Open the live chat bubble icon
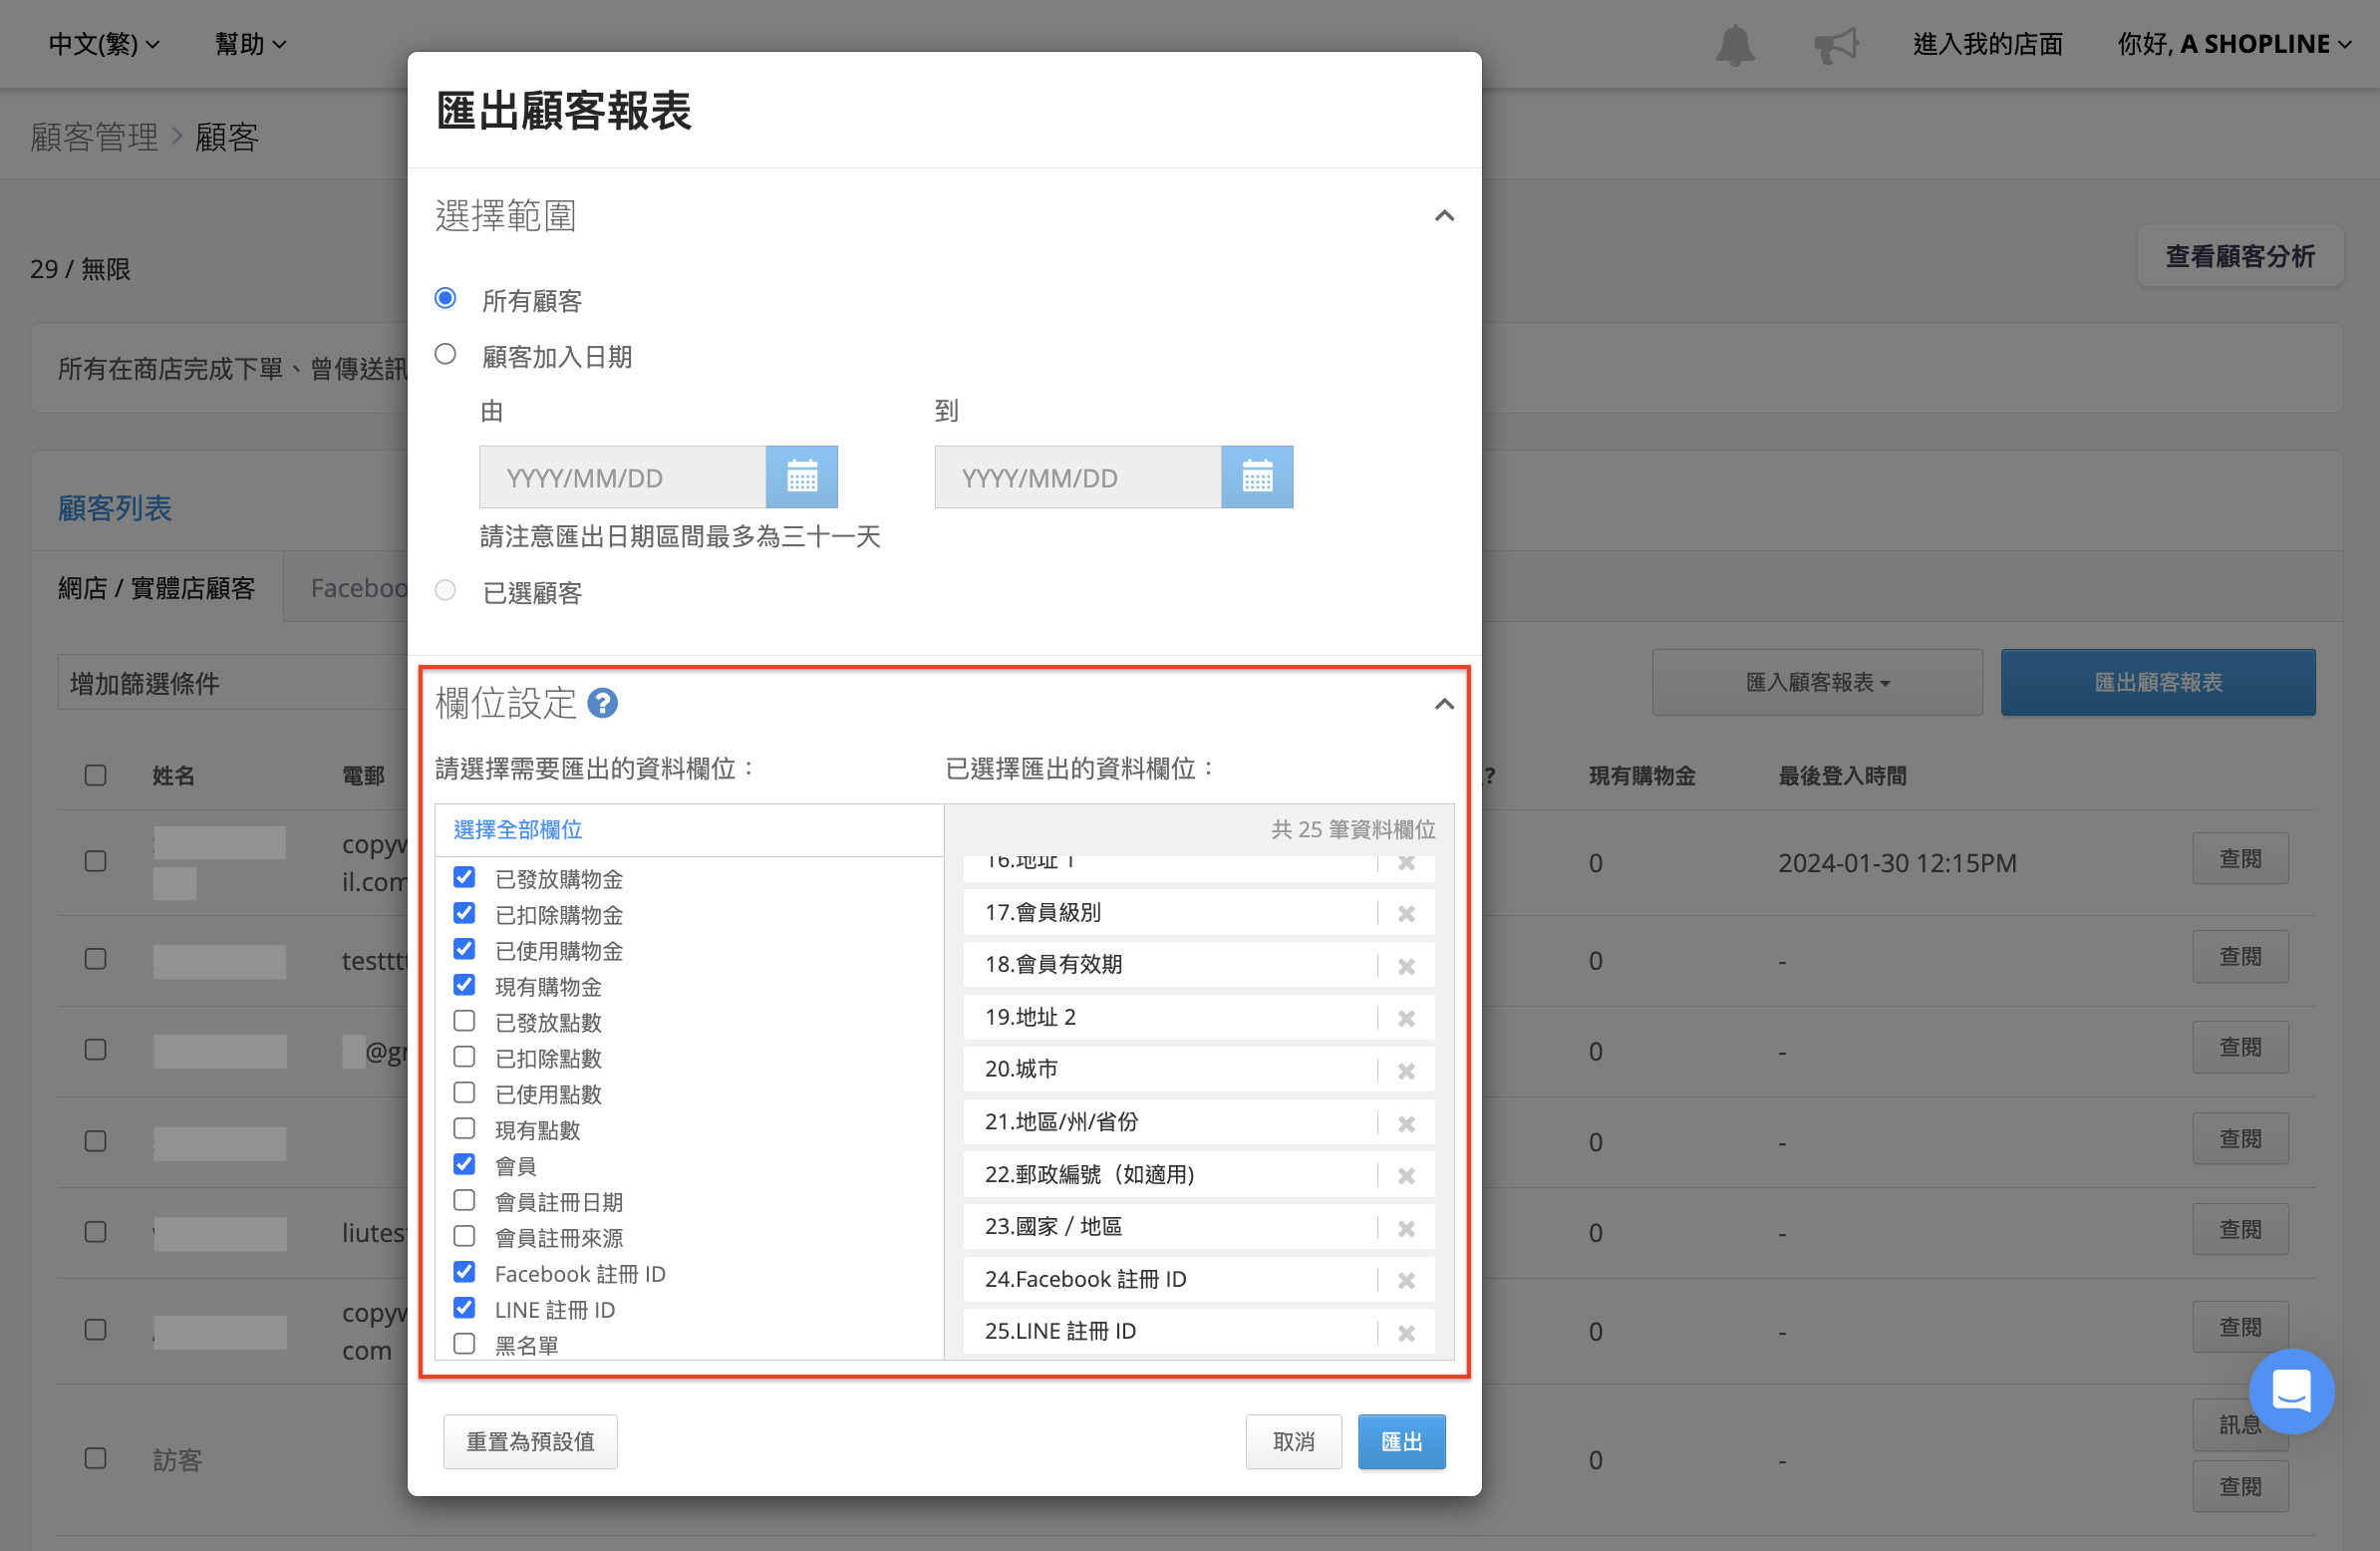2380x1551 pixels. point(2291,1390)
